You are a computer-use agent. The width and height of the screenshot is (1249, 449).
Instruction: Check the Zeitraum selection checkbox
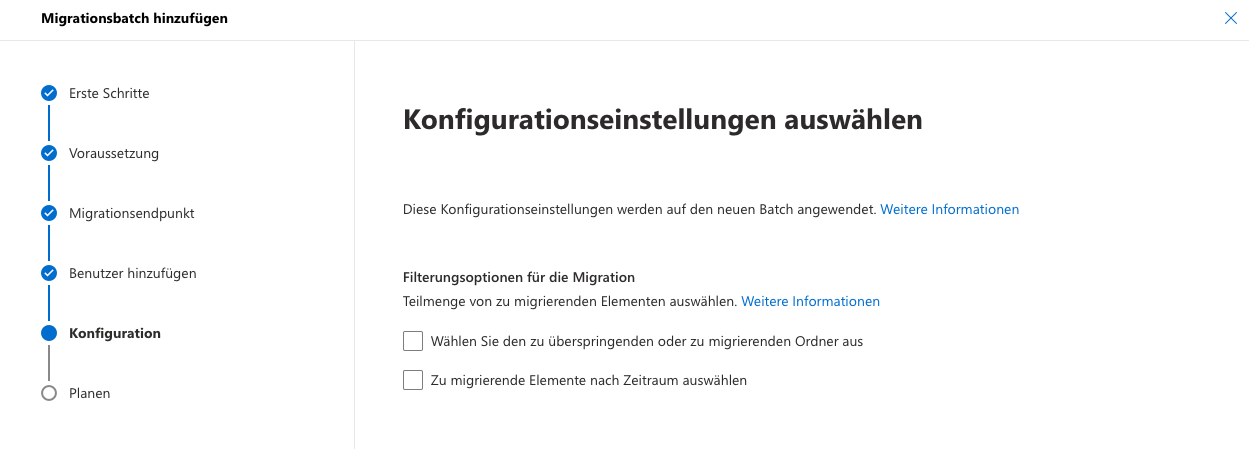413,380
